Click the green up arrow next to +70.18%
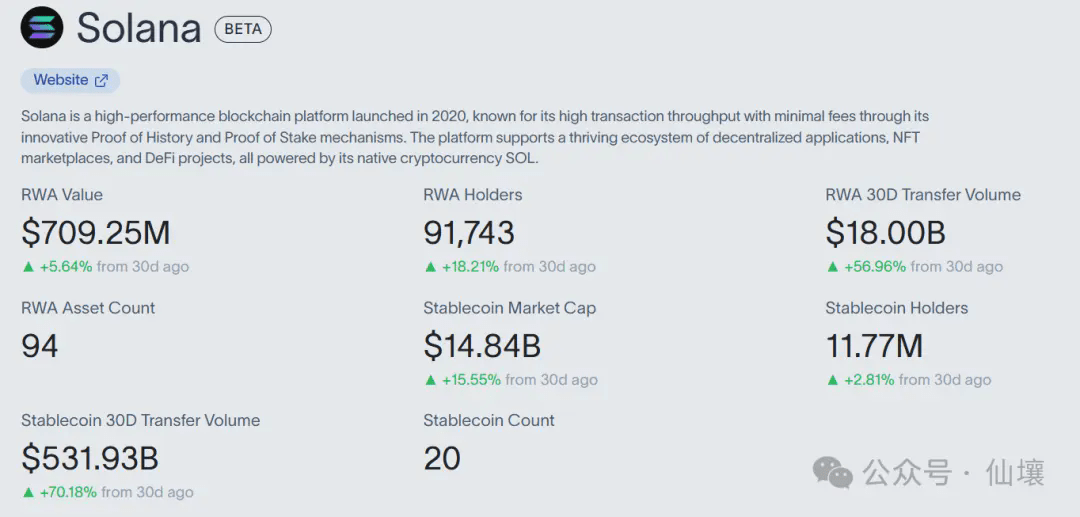This screenshot has width=1080, height=517. 27,492
